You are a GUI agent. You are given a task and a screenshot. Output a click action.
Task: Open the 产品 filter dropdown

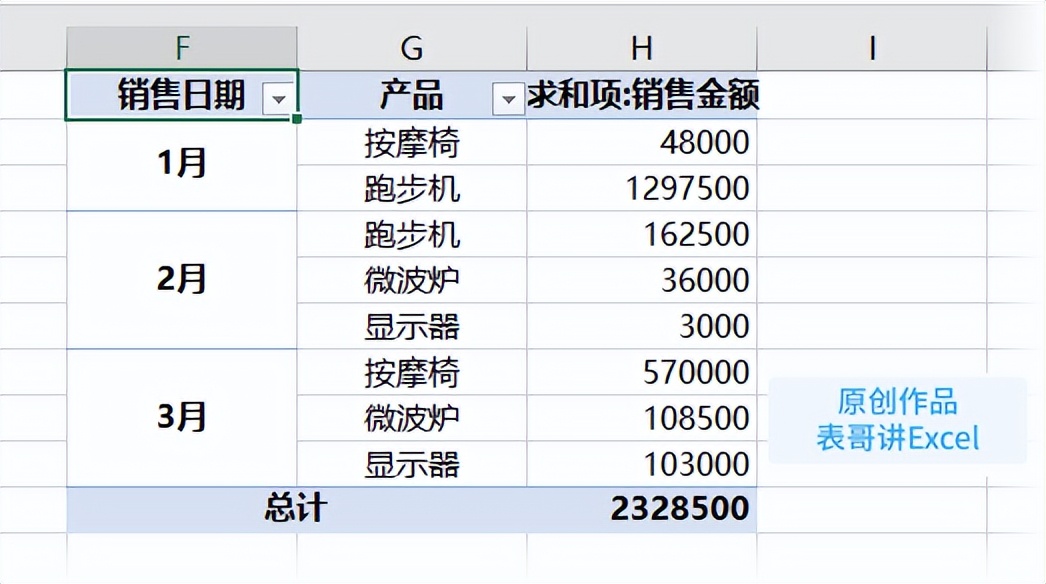coord(508,99)
